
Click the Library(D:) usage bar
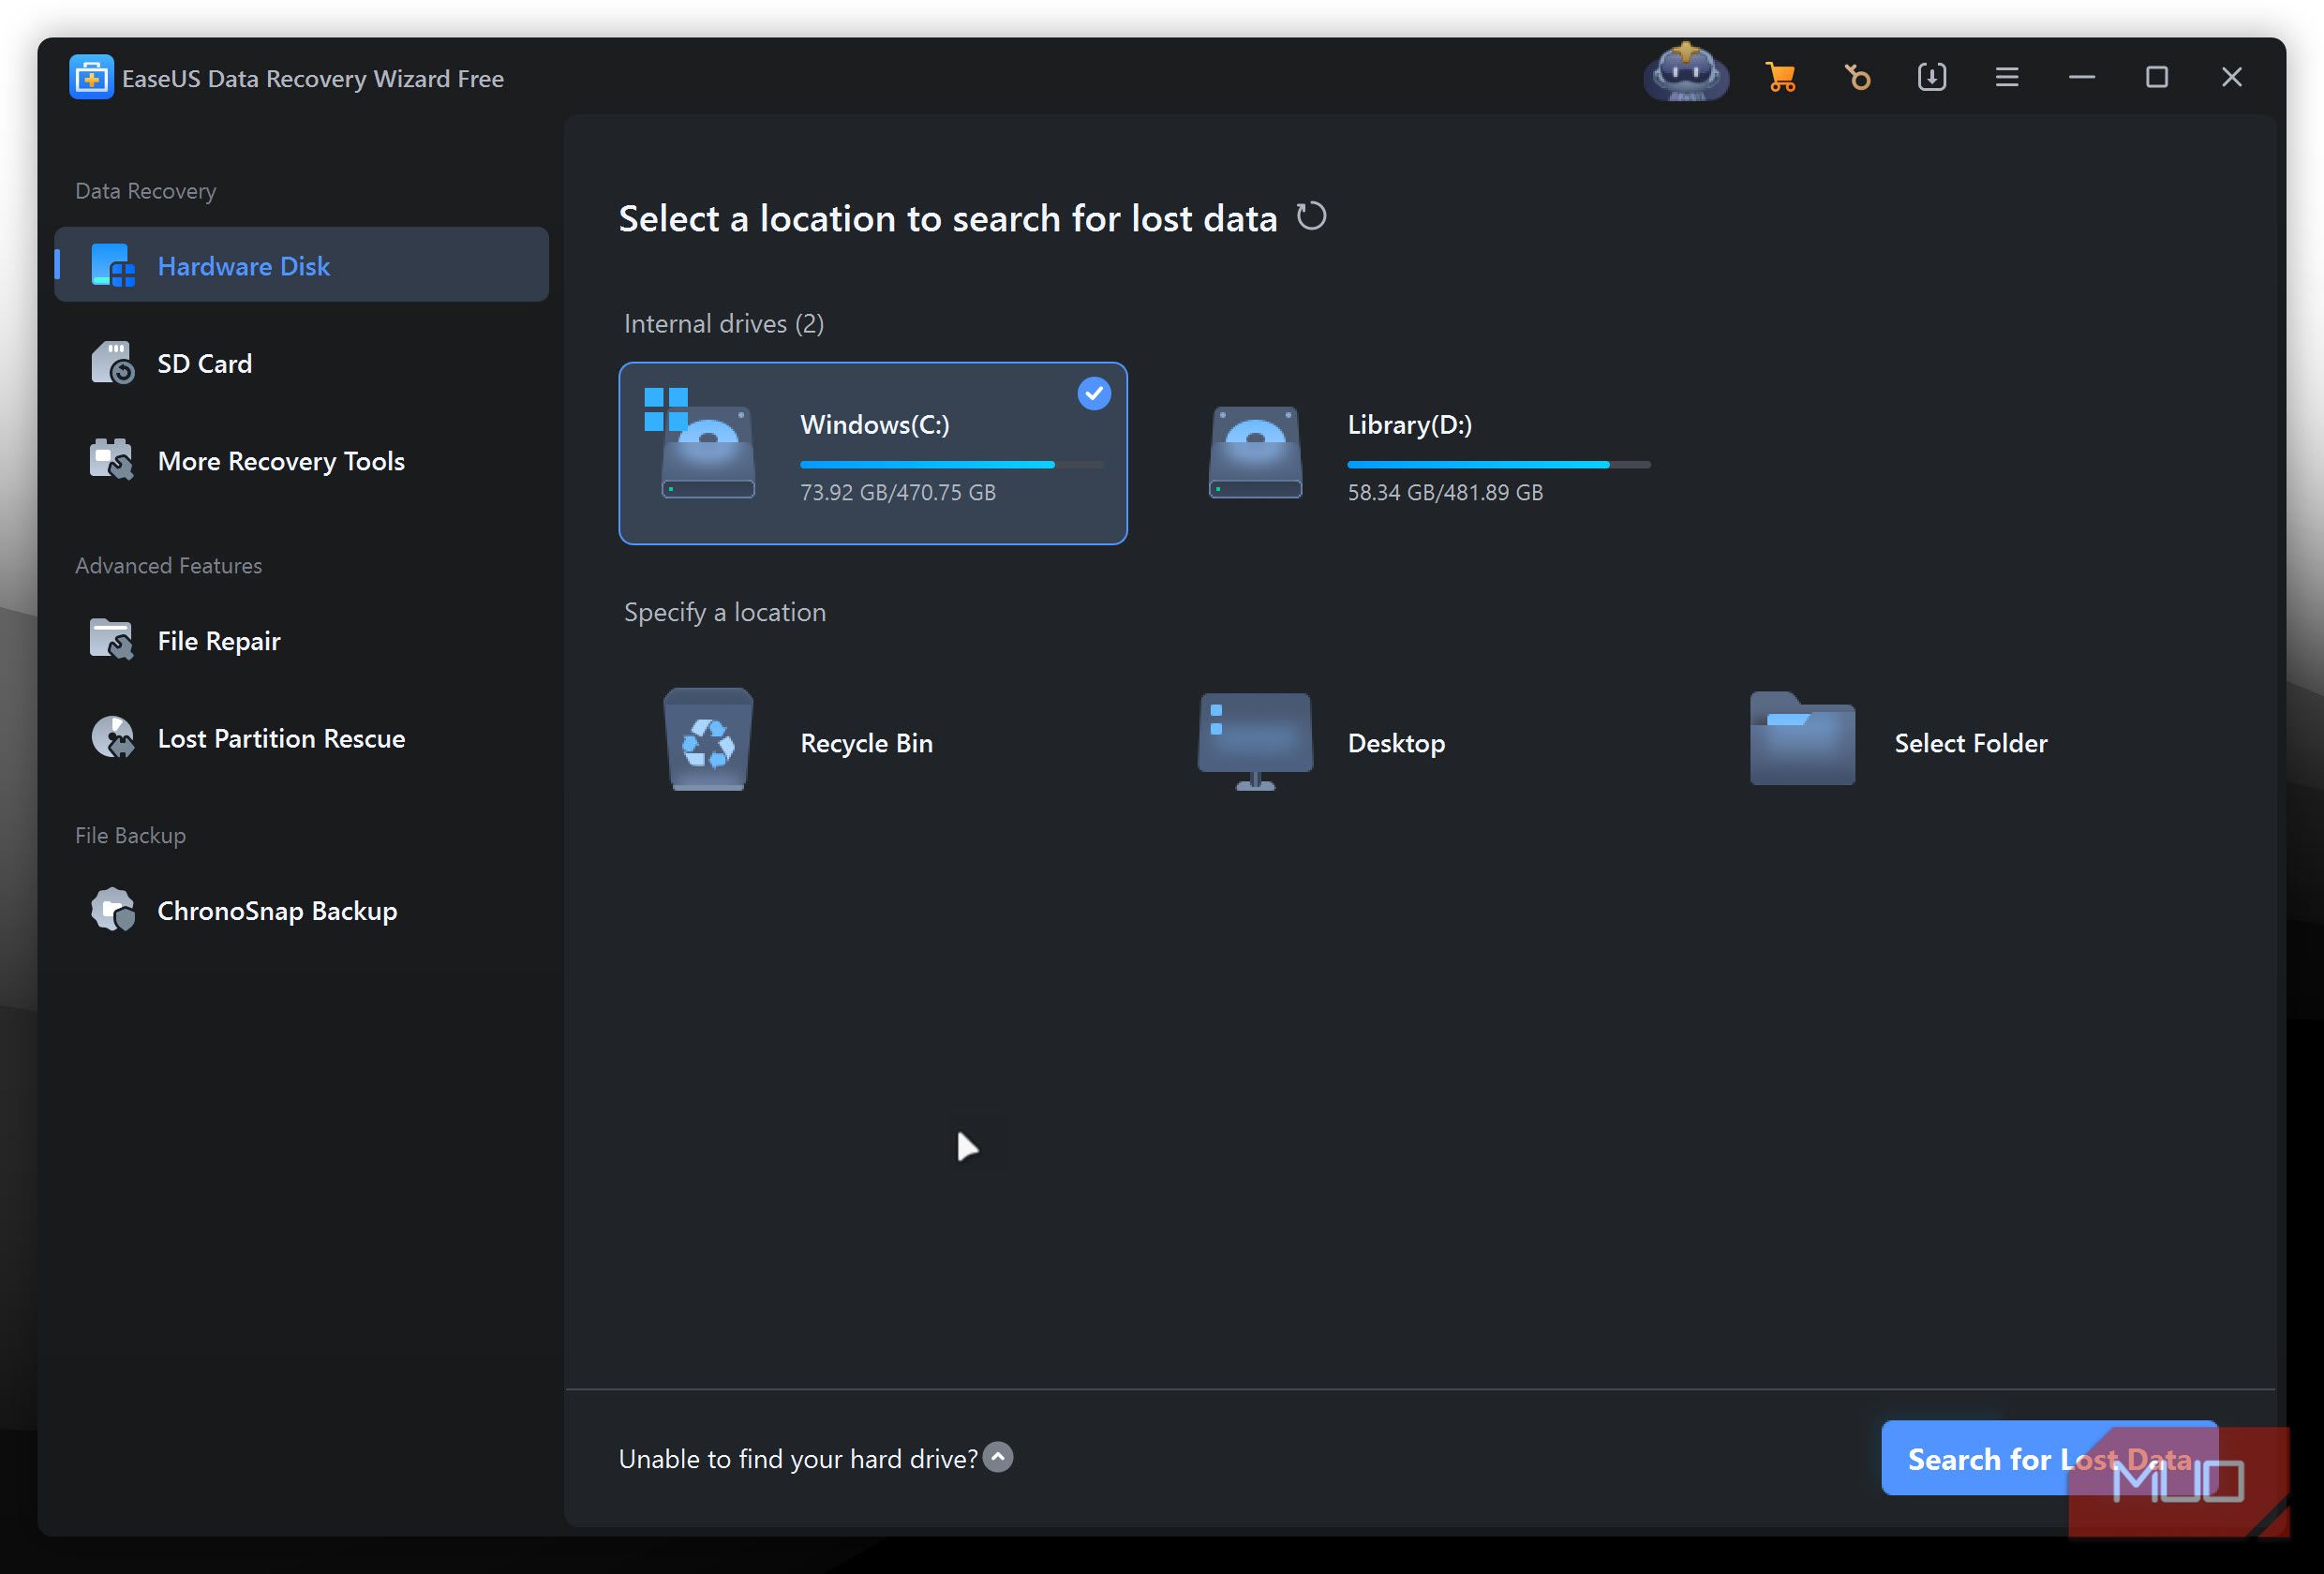[1498, 465]
